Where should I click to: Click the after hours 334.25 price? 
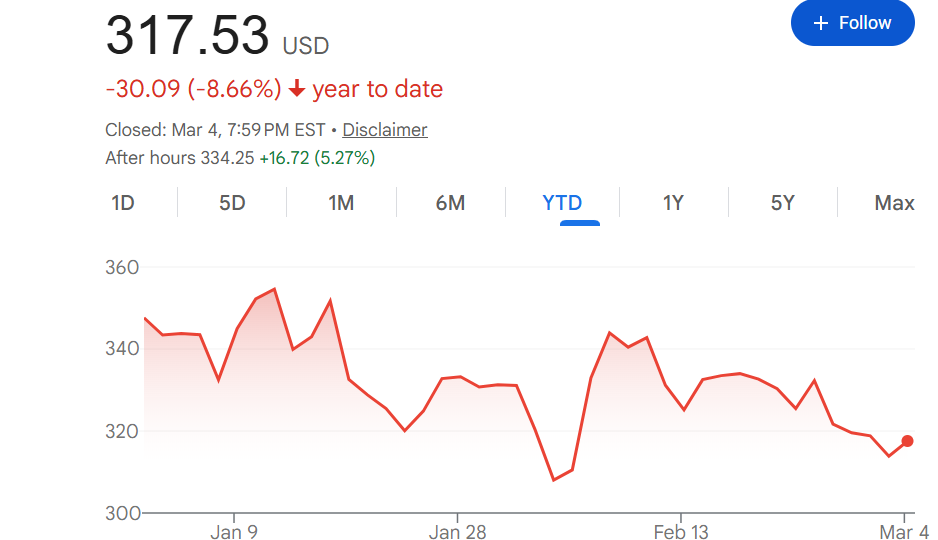pos(227,158)
